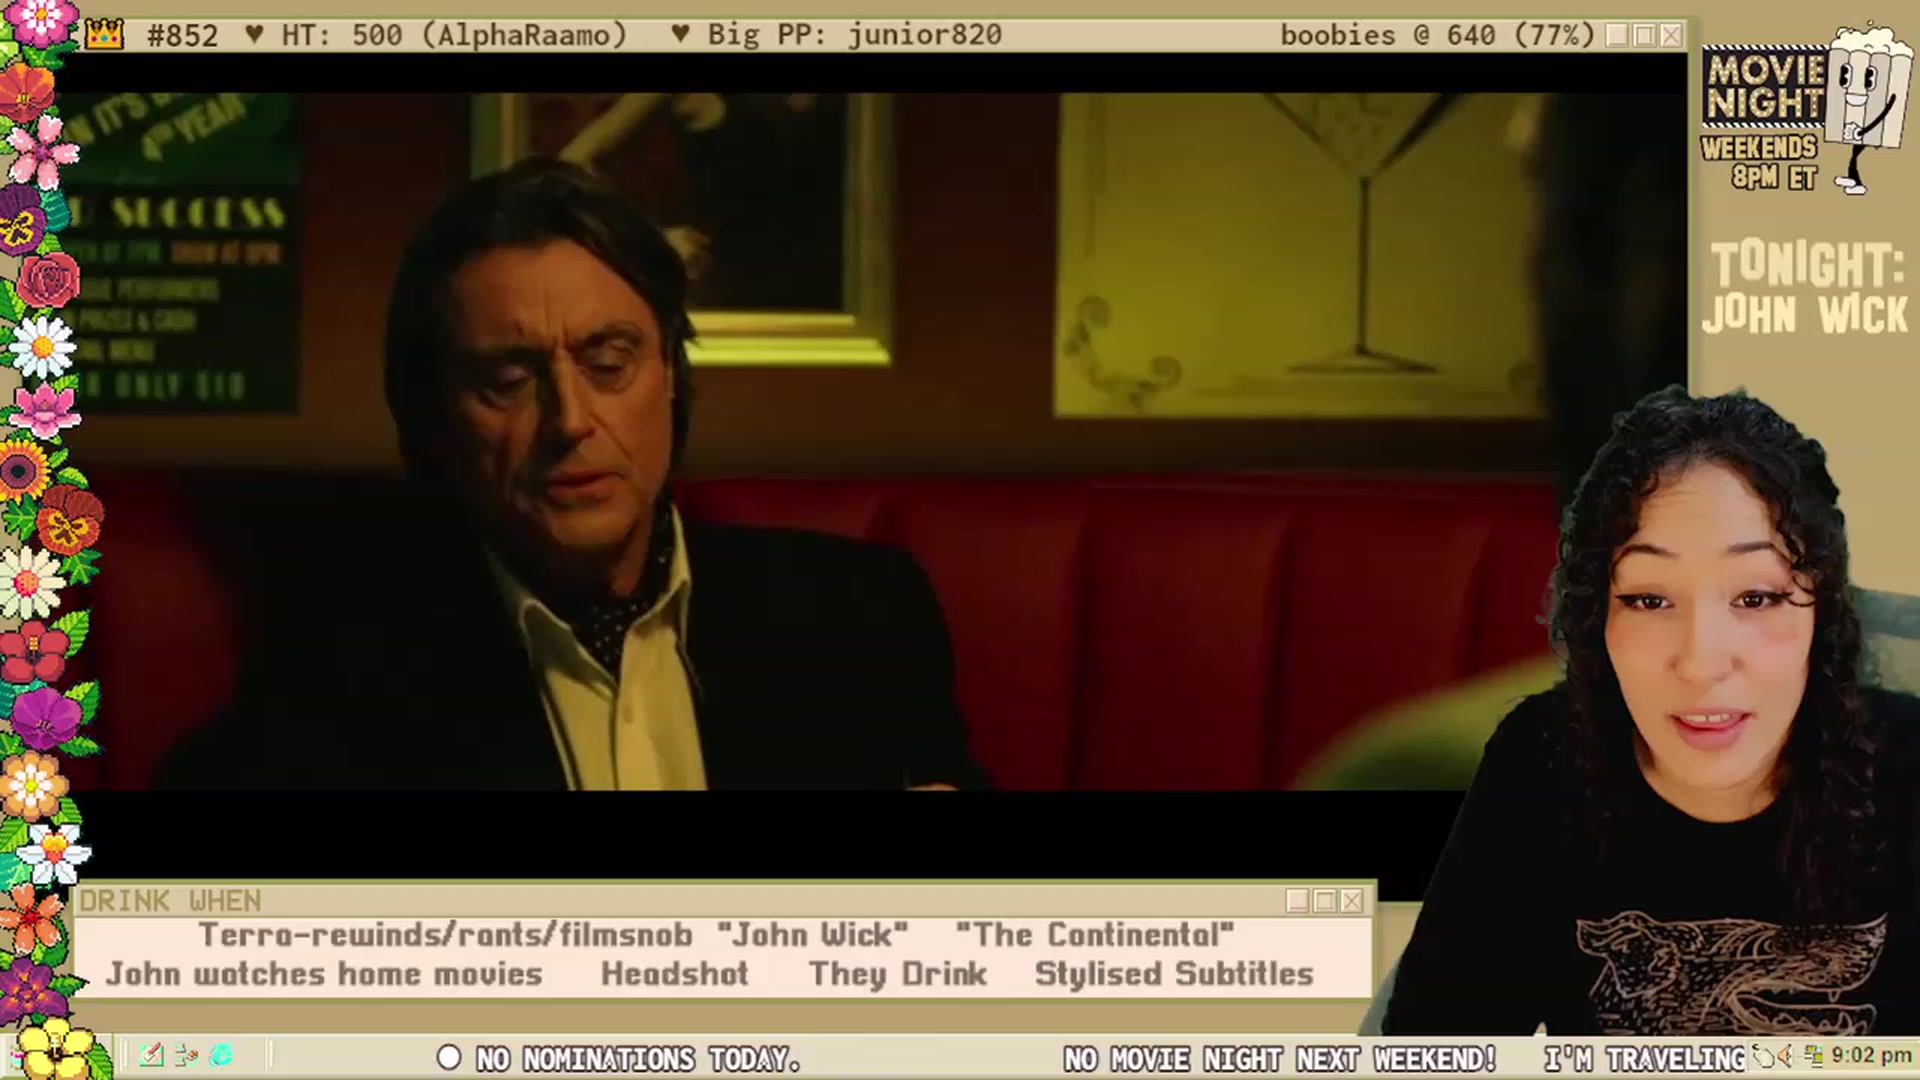Viewport: 1920px width, 1080px height.
Task: Open the network computers tray icon
Action: [x=1814, y=1056]
